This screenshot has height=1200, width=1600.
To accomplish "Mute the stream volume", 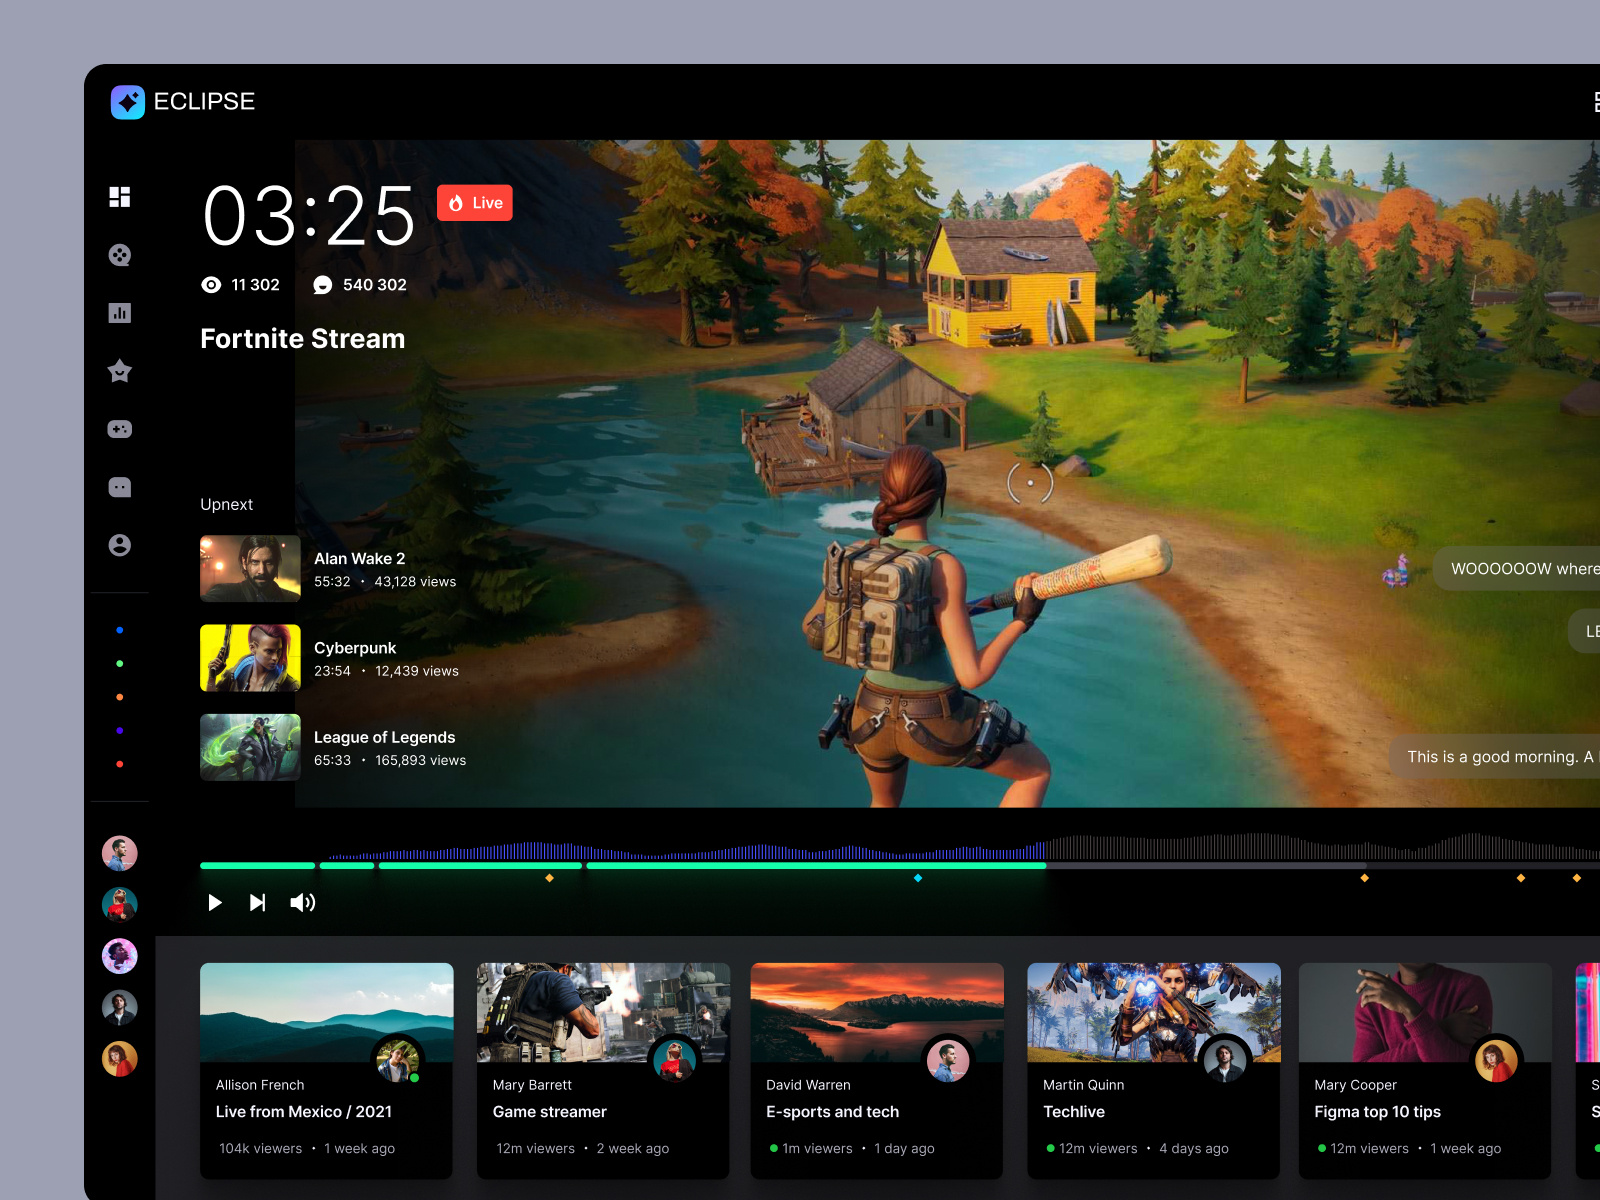I will tap(302, 903).
